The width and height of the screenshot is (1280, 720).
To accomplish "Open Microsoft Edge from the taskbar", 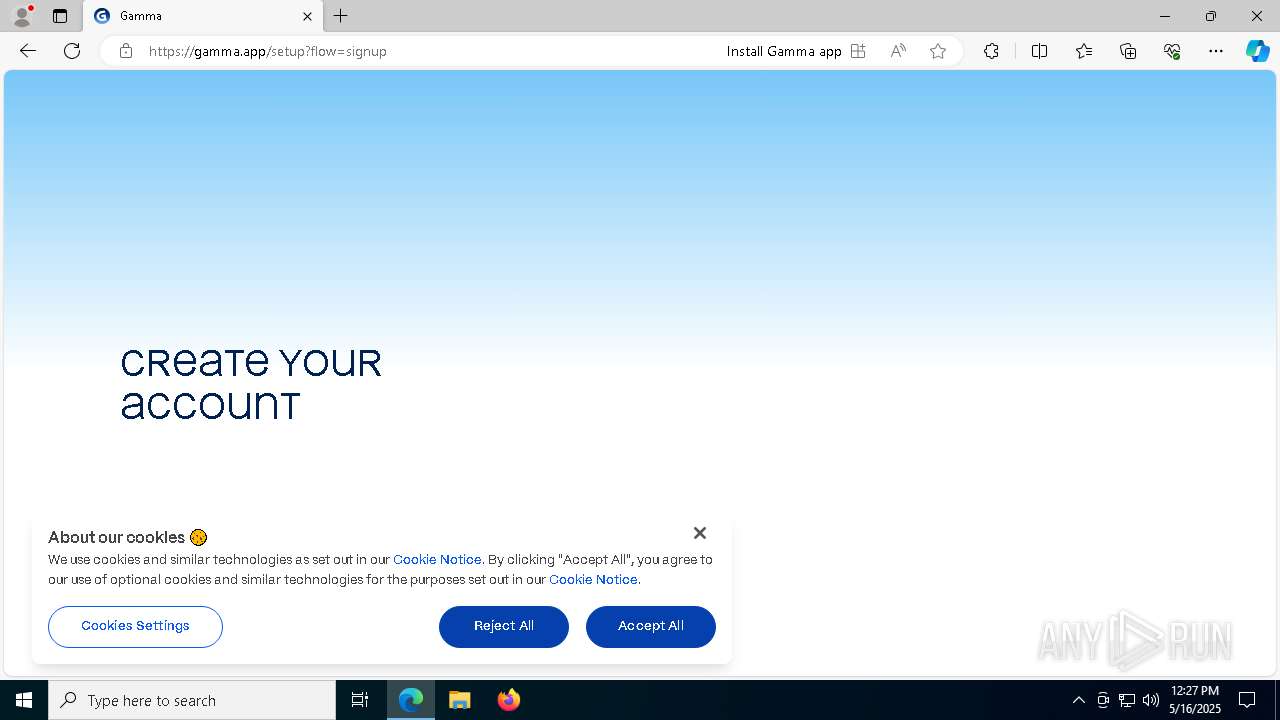I will click(x=411, y=700).
